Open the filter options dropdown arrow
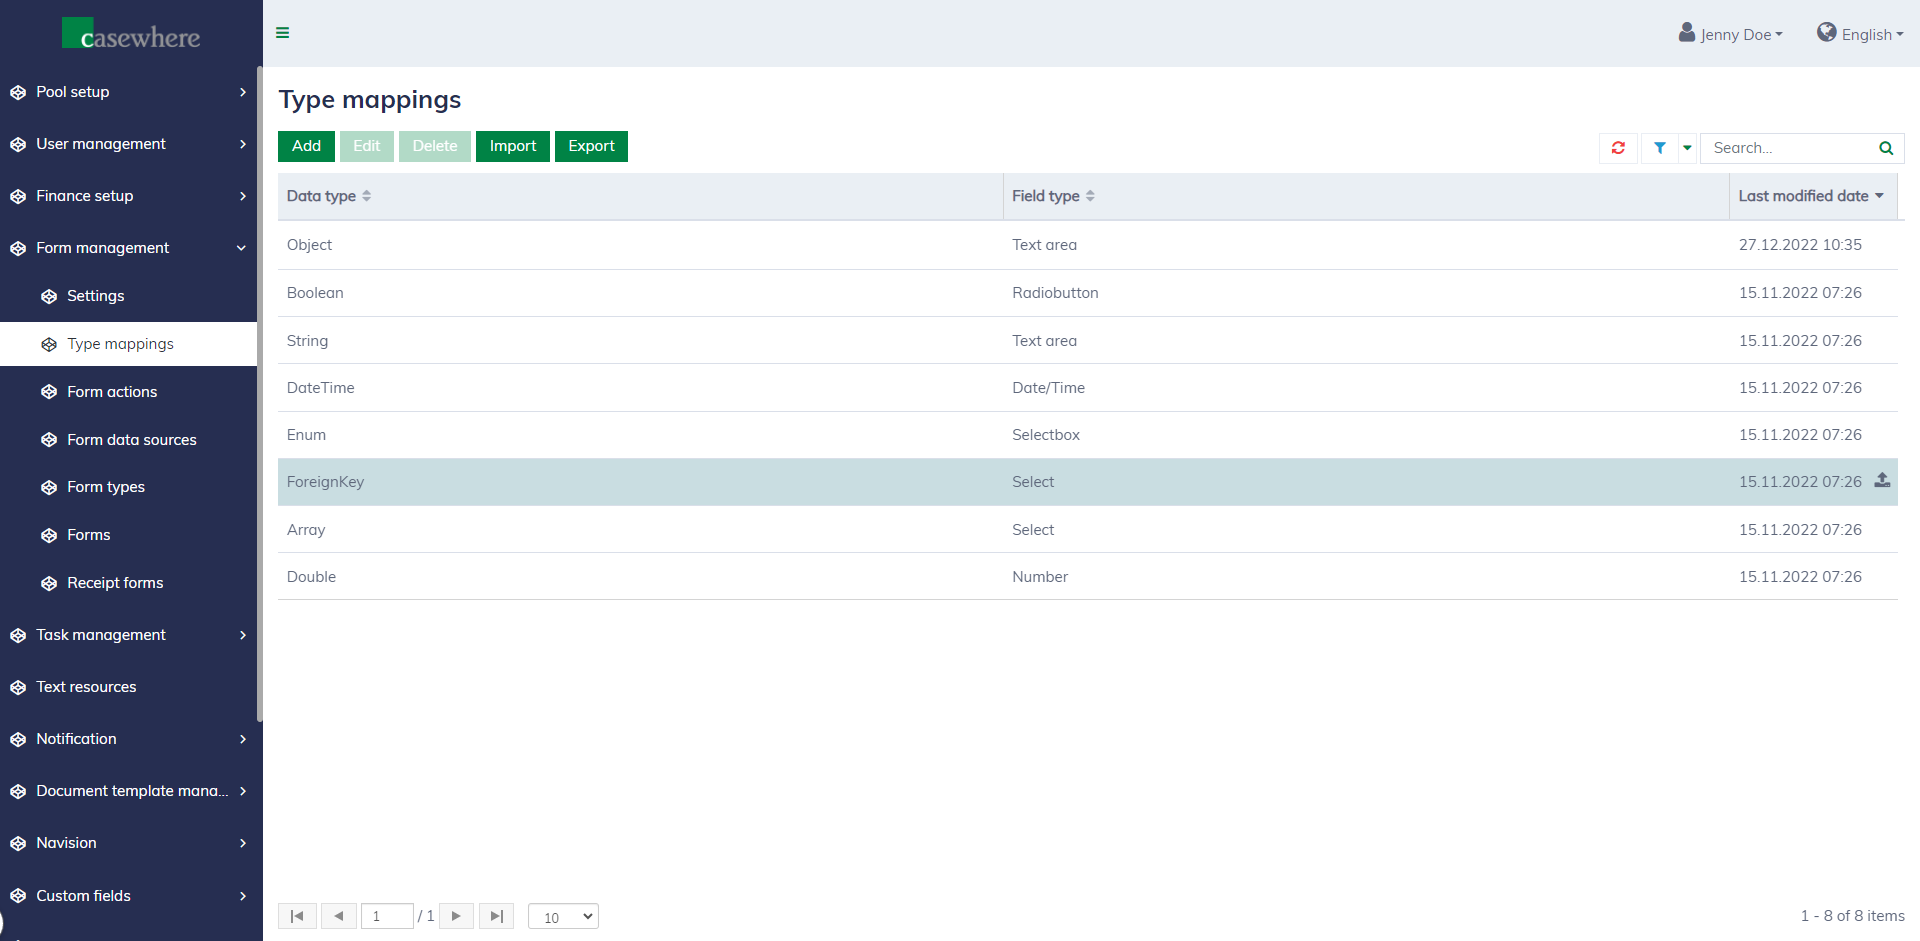Viewport: 1920px width, 941px height. (x=1687, y=148)
